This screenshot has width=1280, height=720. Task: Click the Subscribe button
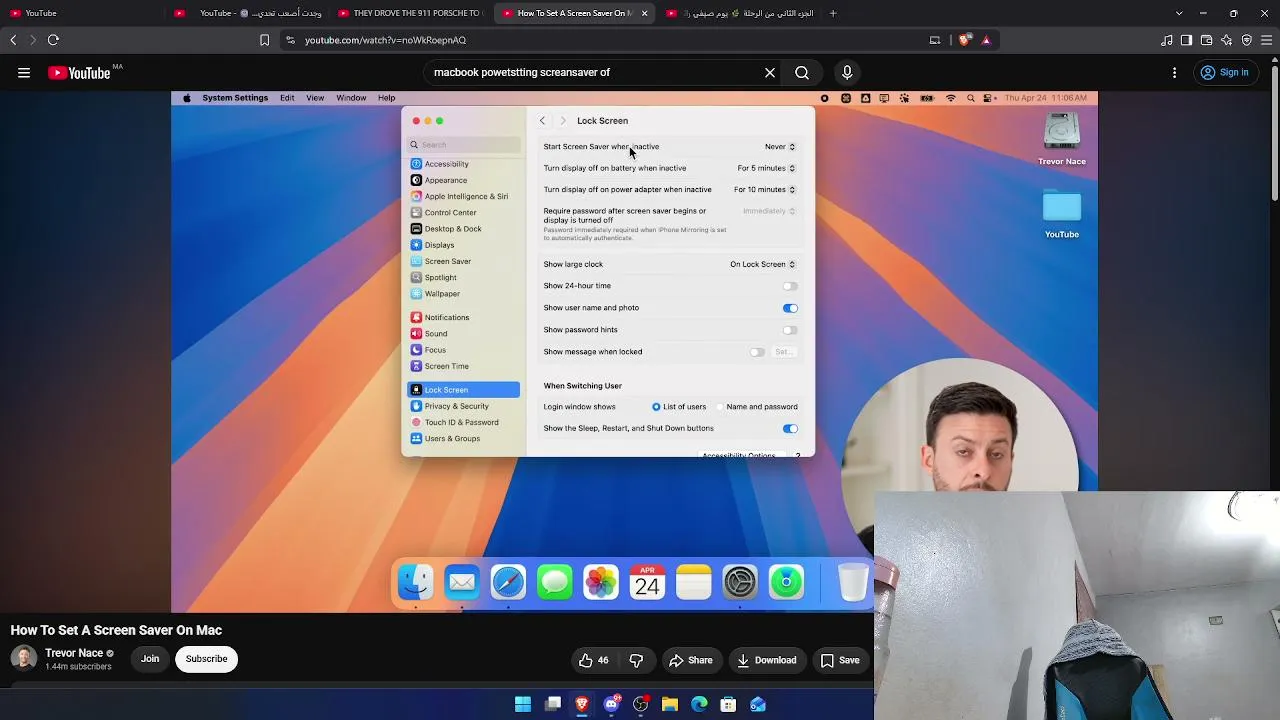pos(206,659)
